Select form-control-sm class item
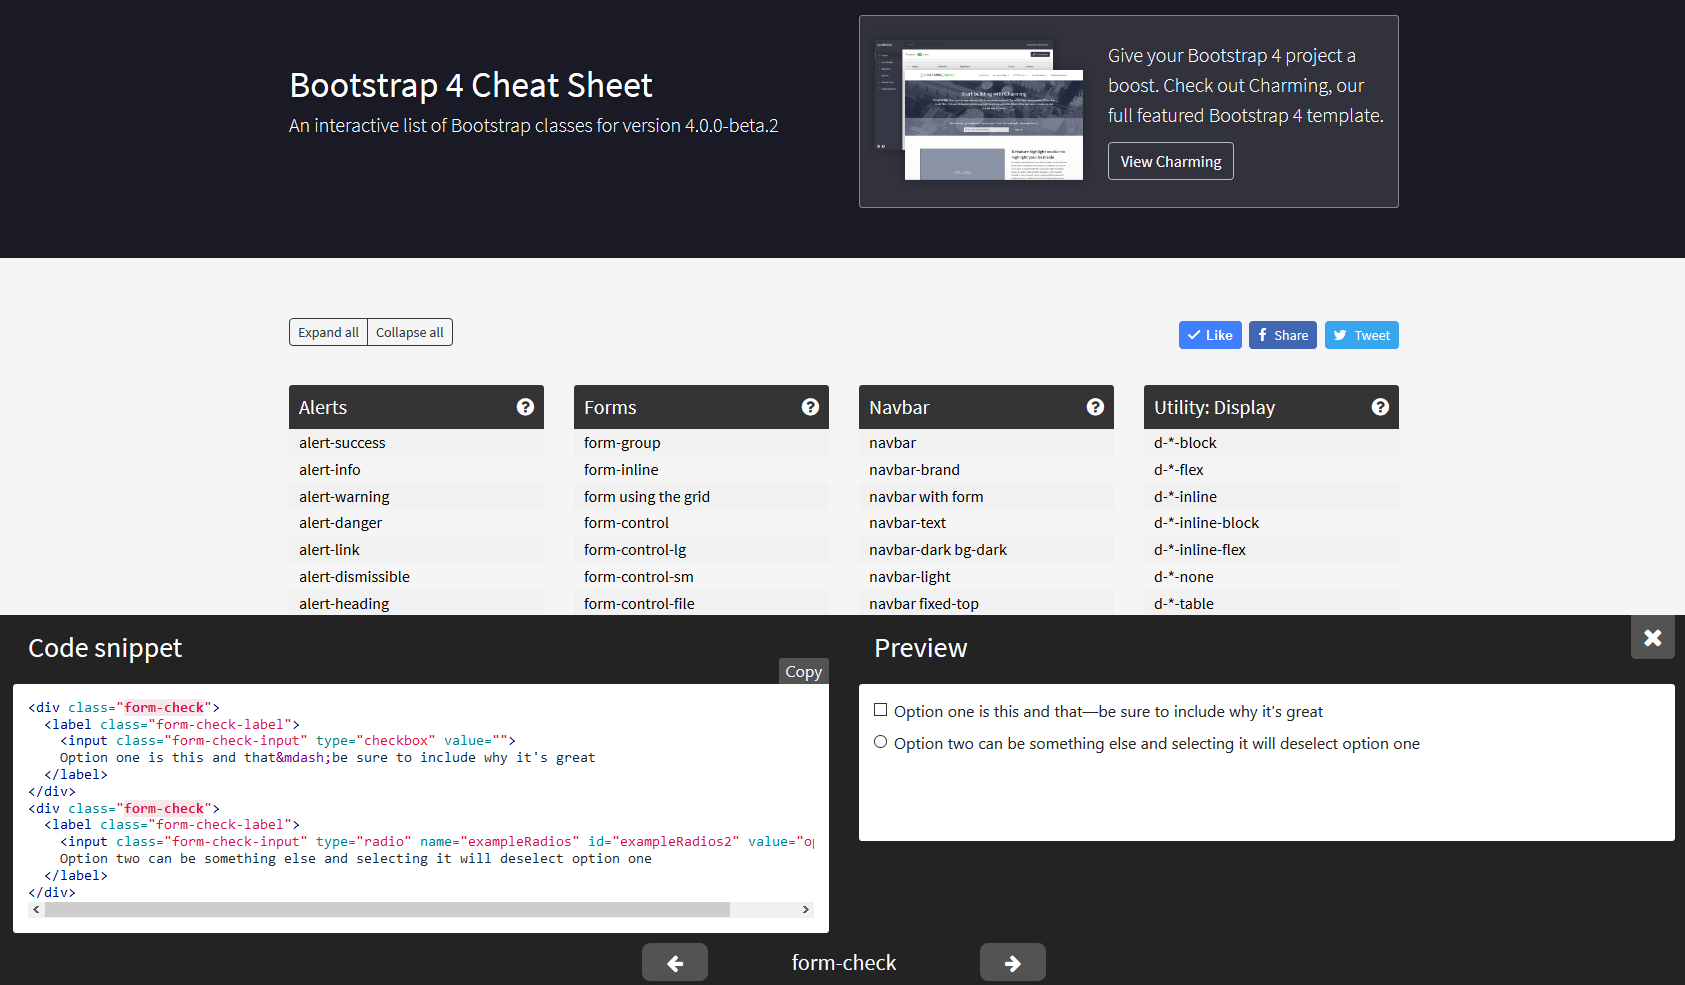This screenshot has height=985, width=1685. point(701,576)
